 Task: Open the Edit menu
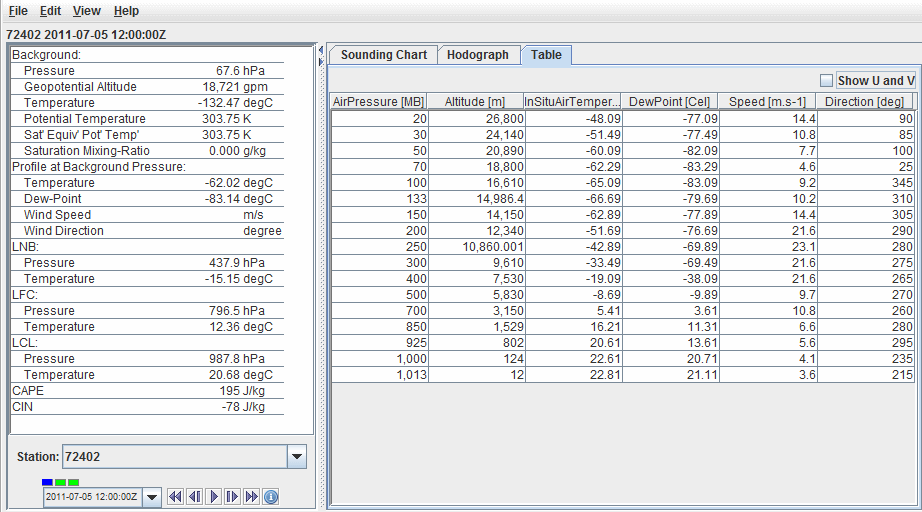click(51, 11)
